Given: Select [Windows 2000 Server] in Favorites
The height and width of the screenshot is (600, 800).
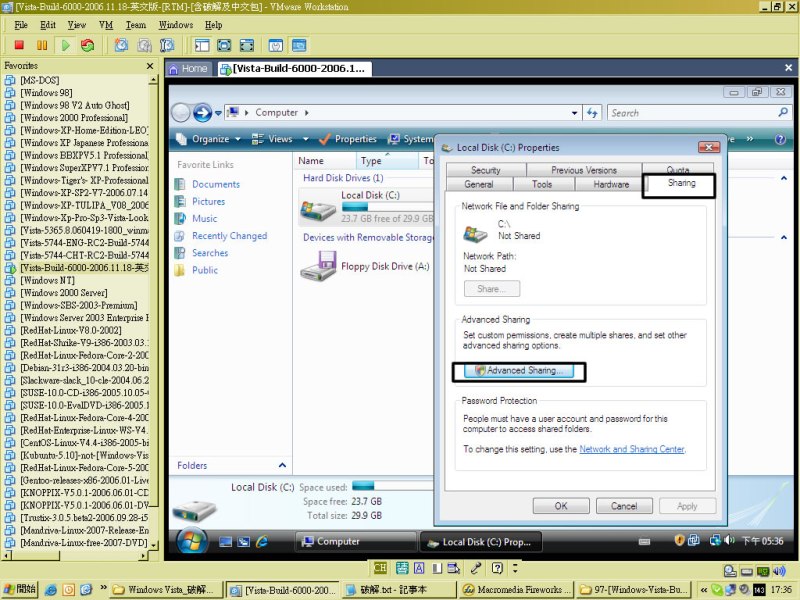Looking at the screenshot, I should tap(64, 293).
